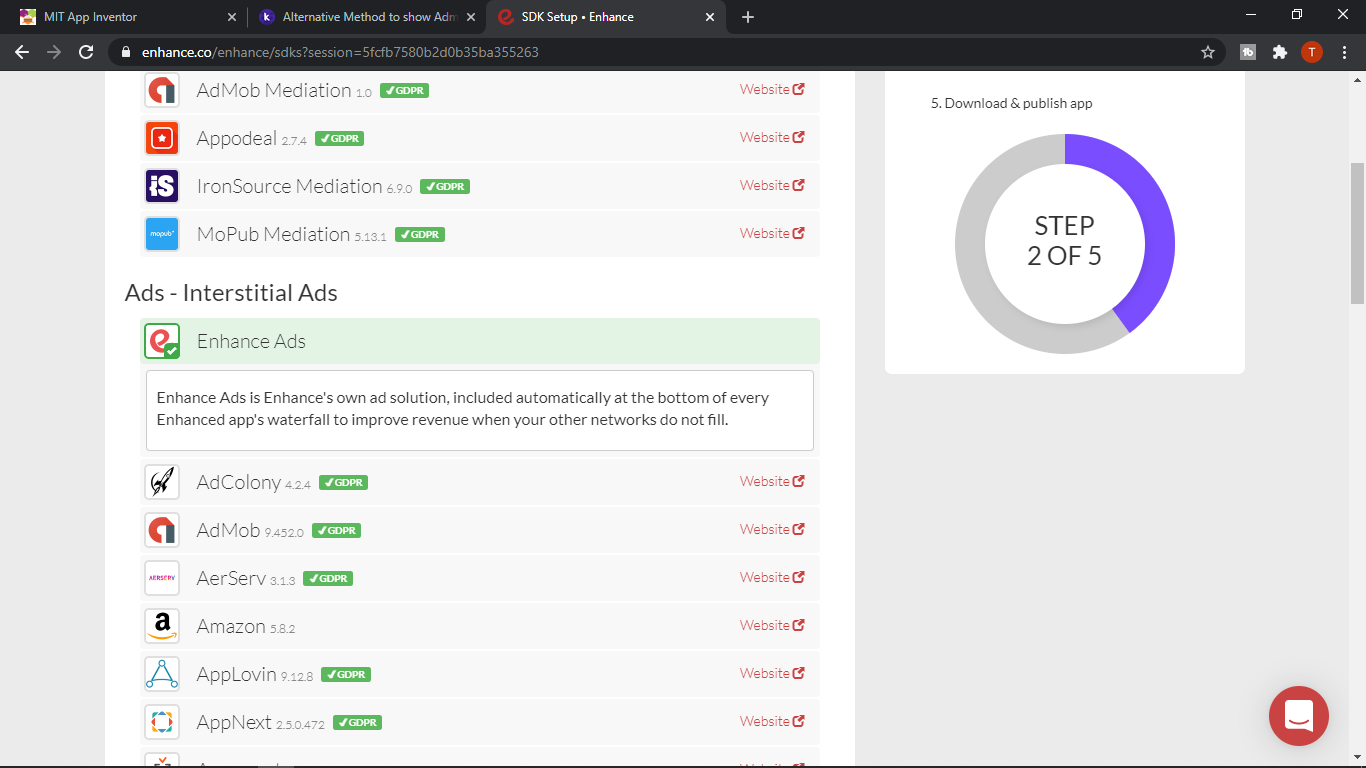Open the Chrome profile avatar
1366x768 pixels.
coord(1311,52)
